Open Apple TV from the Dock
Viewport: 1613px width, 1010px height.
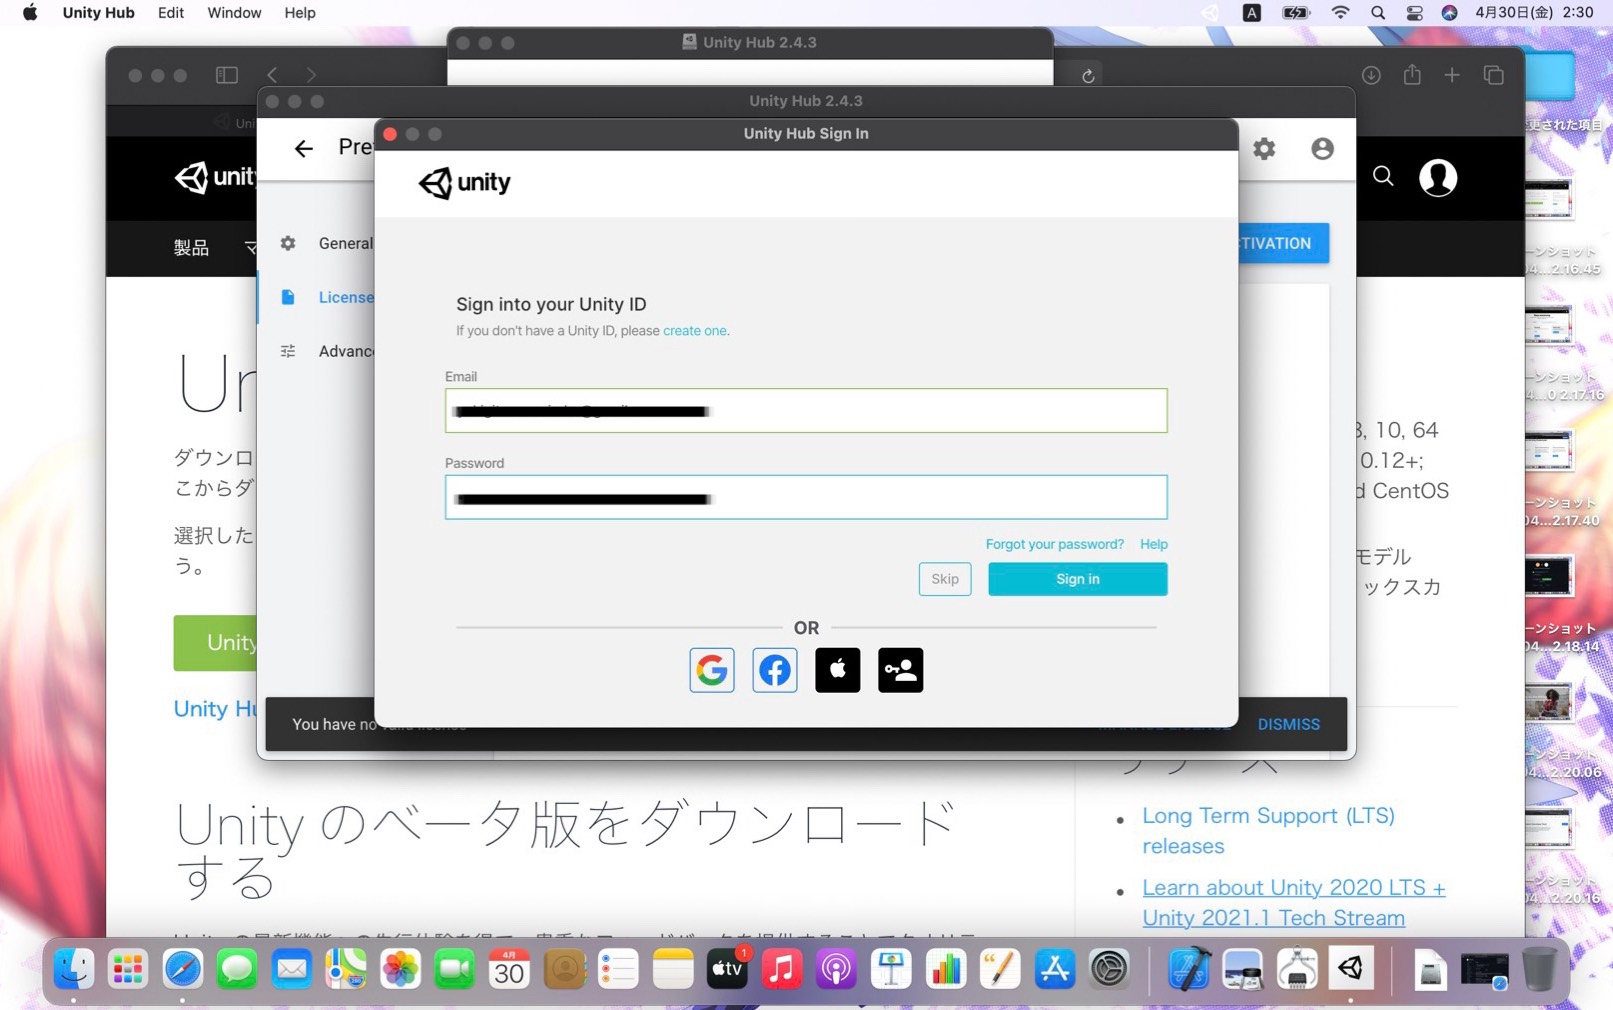(x=727, y=968)
